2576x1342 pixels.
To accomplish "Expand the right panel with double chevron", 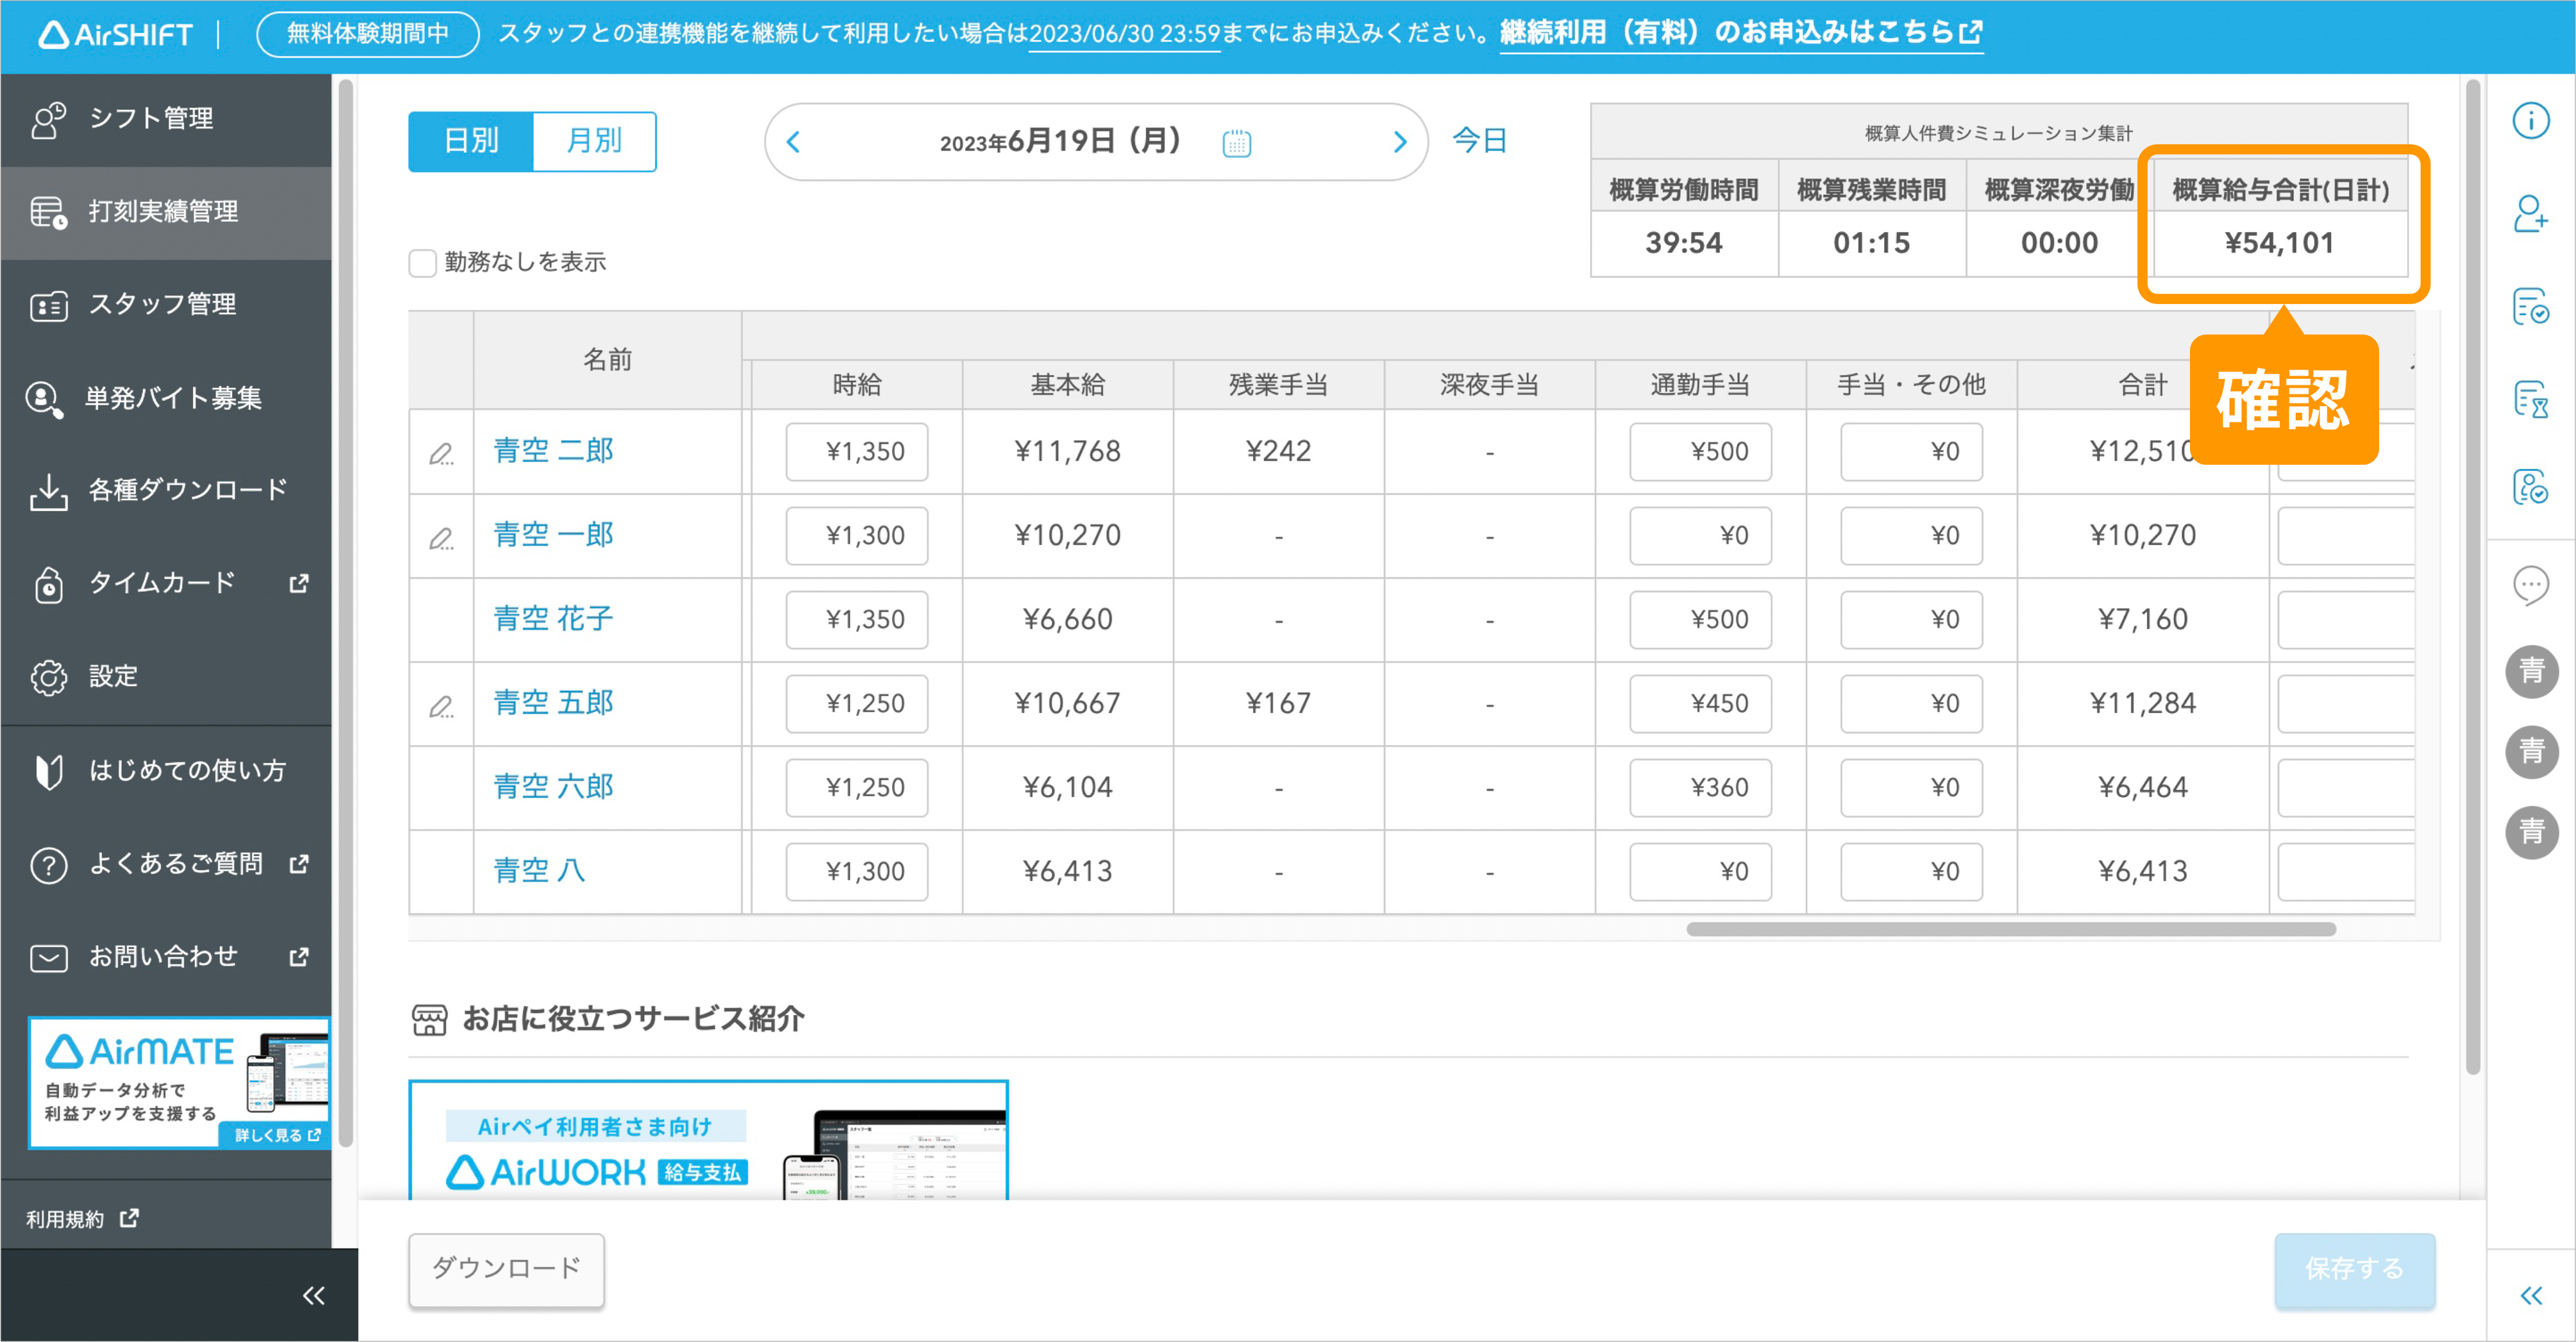I will coord(2531,1296).
